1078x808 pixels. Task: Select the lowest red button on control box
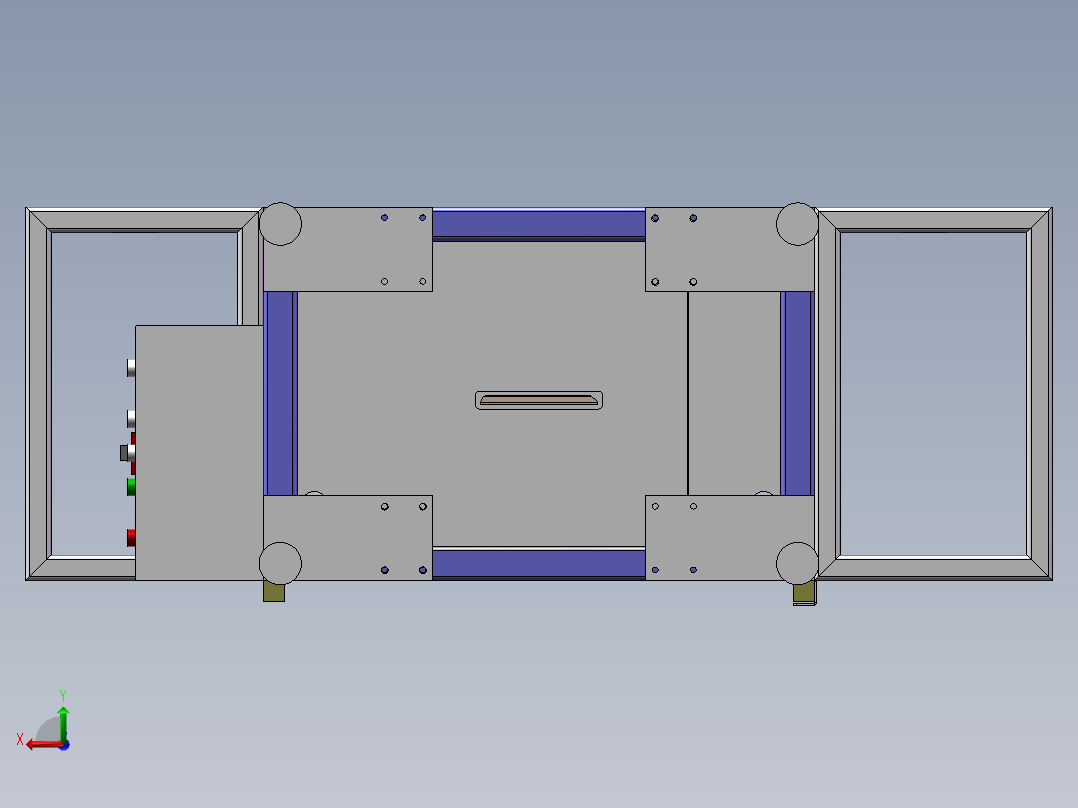[x=131, y=538]
